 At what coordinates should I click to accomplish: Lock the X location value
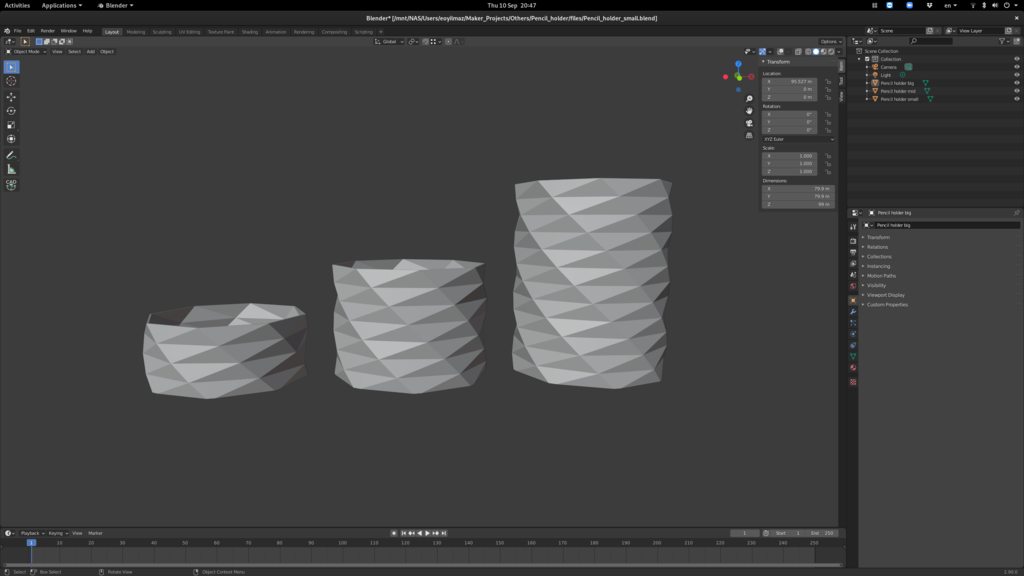tap(827, 81)
